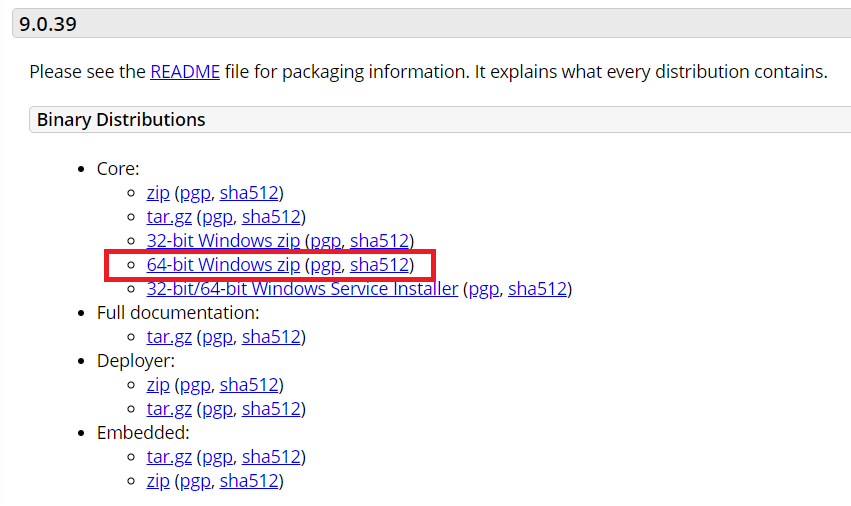Open sha512 for Deployer tar.gz
This screenshot has width=851, height=506.
271,409
